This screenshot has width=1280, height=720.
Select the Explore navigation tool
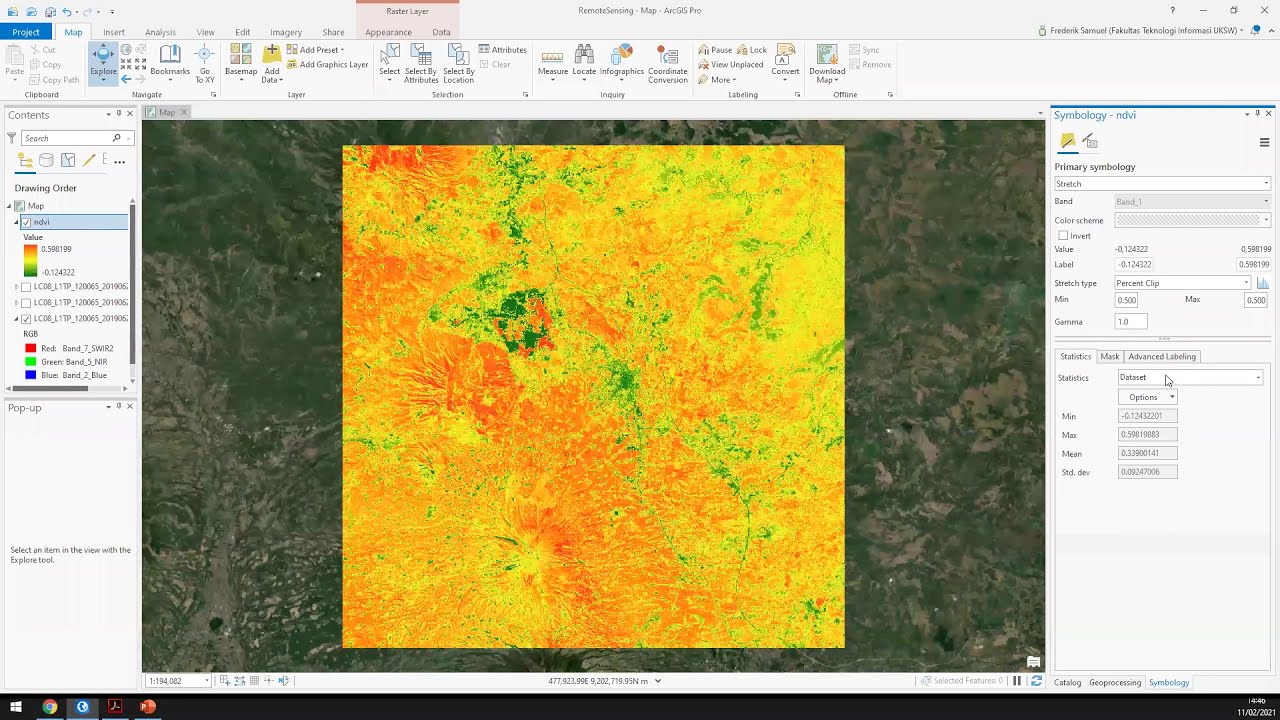pyautogui.click(x=103, y=62)
